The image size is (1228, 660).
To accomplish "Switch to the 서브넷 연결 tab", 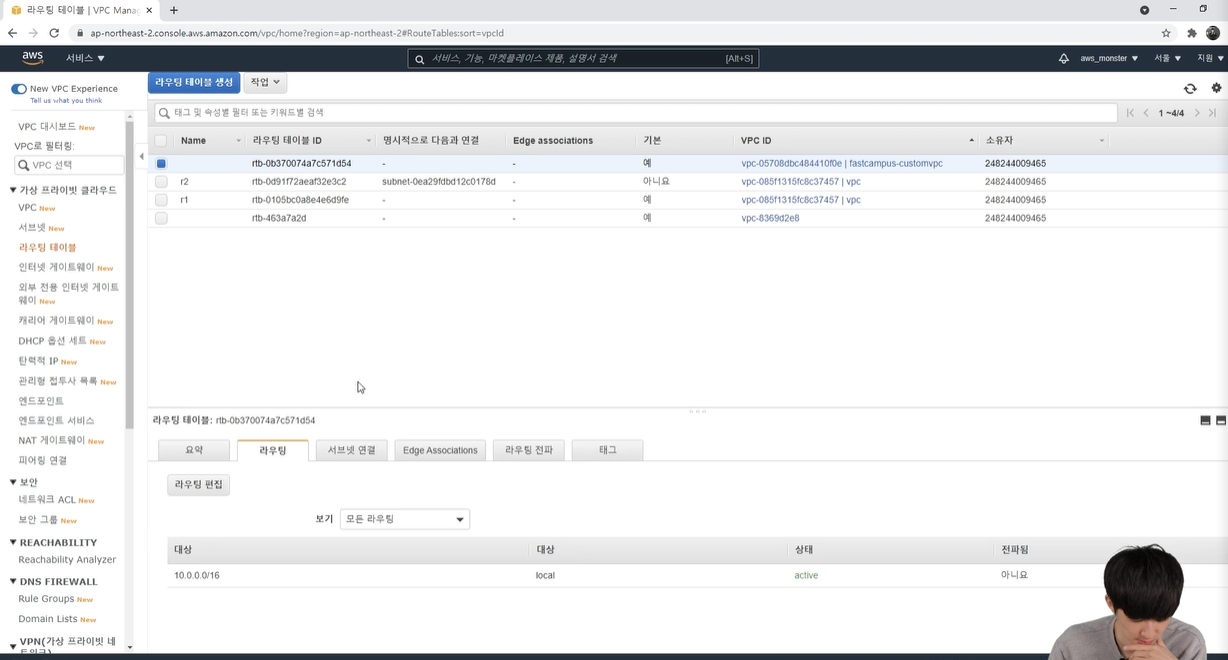I will pyautogui.click(x=352, y=450).
